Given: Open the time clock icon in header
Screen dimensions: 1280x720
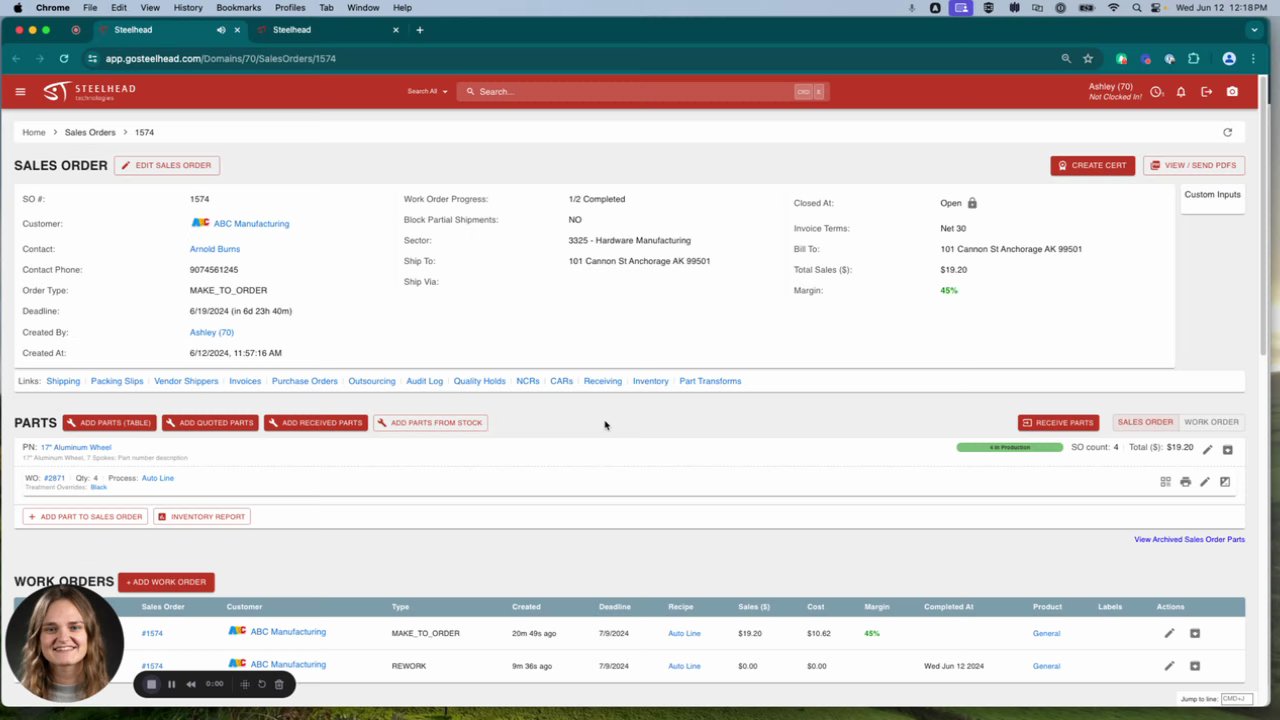Looking at the screenshot, I should pos(1156,92).
